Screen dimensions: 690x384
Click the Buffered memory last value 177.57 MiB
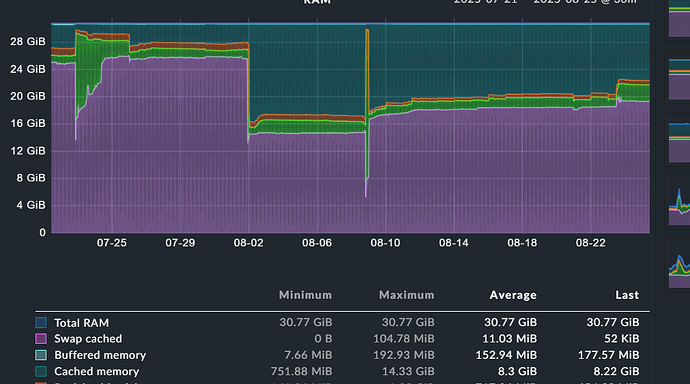pyautogui.click(x=609, y=355)
